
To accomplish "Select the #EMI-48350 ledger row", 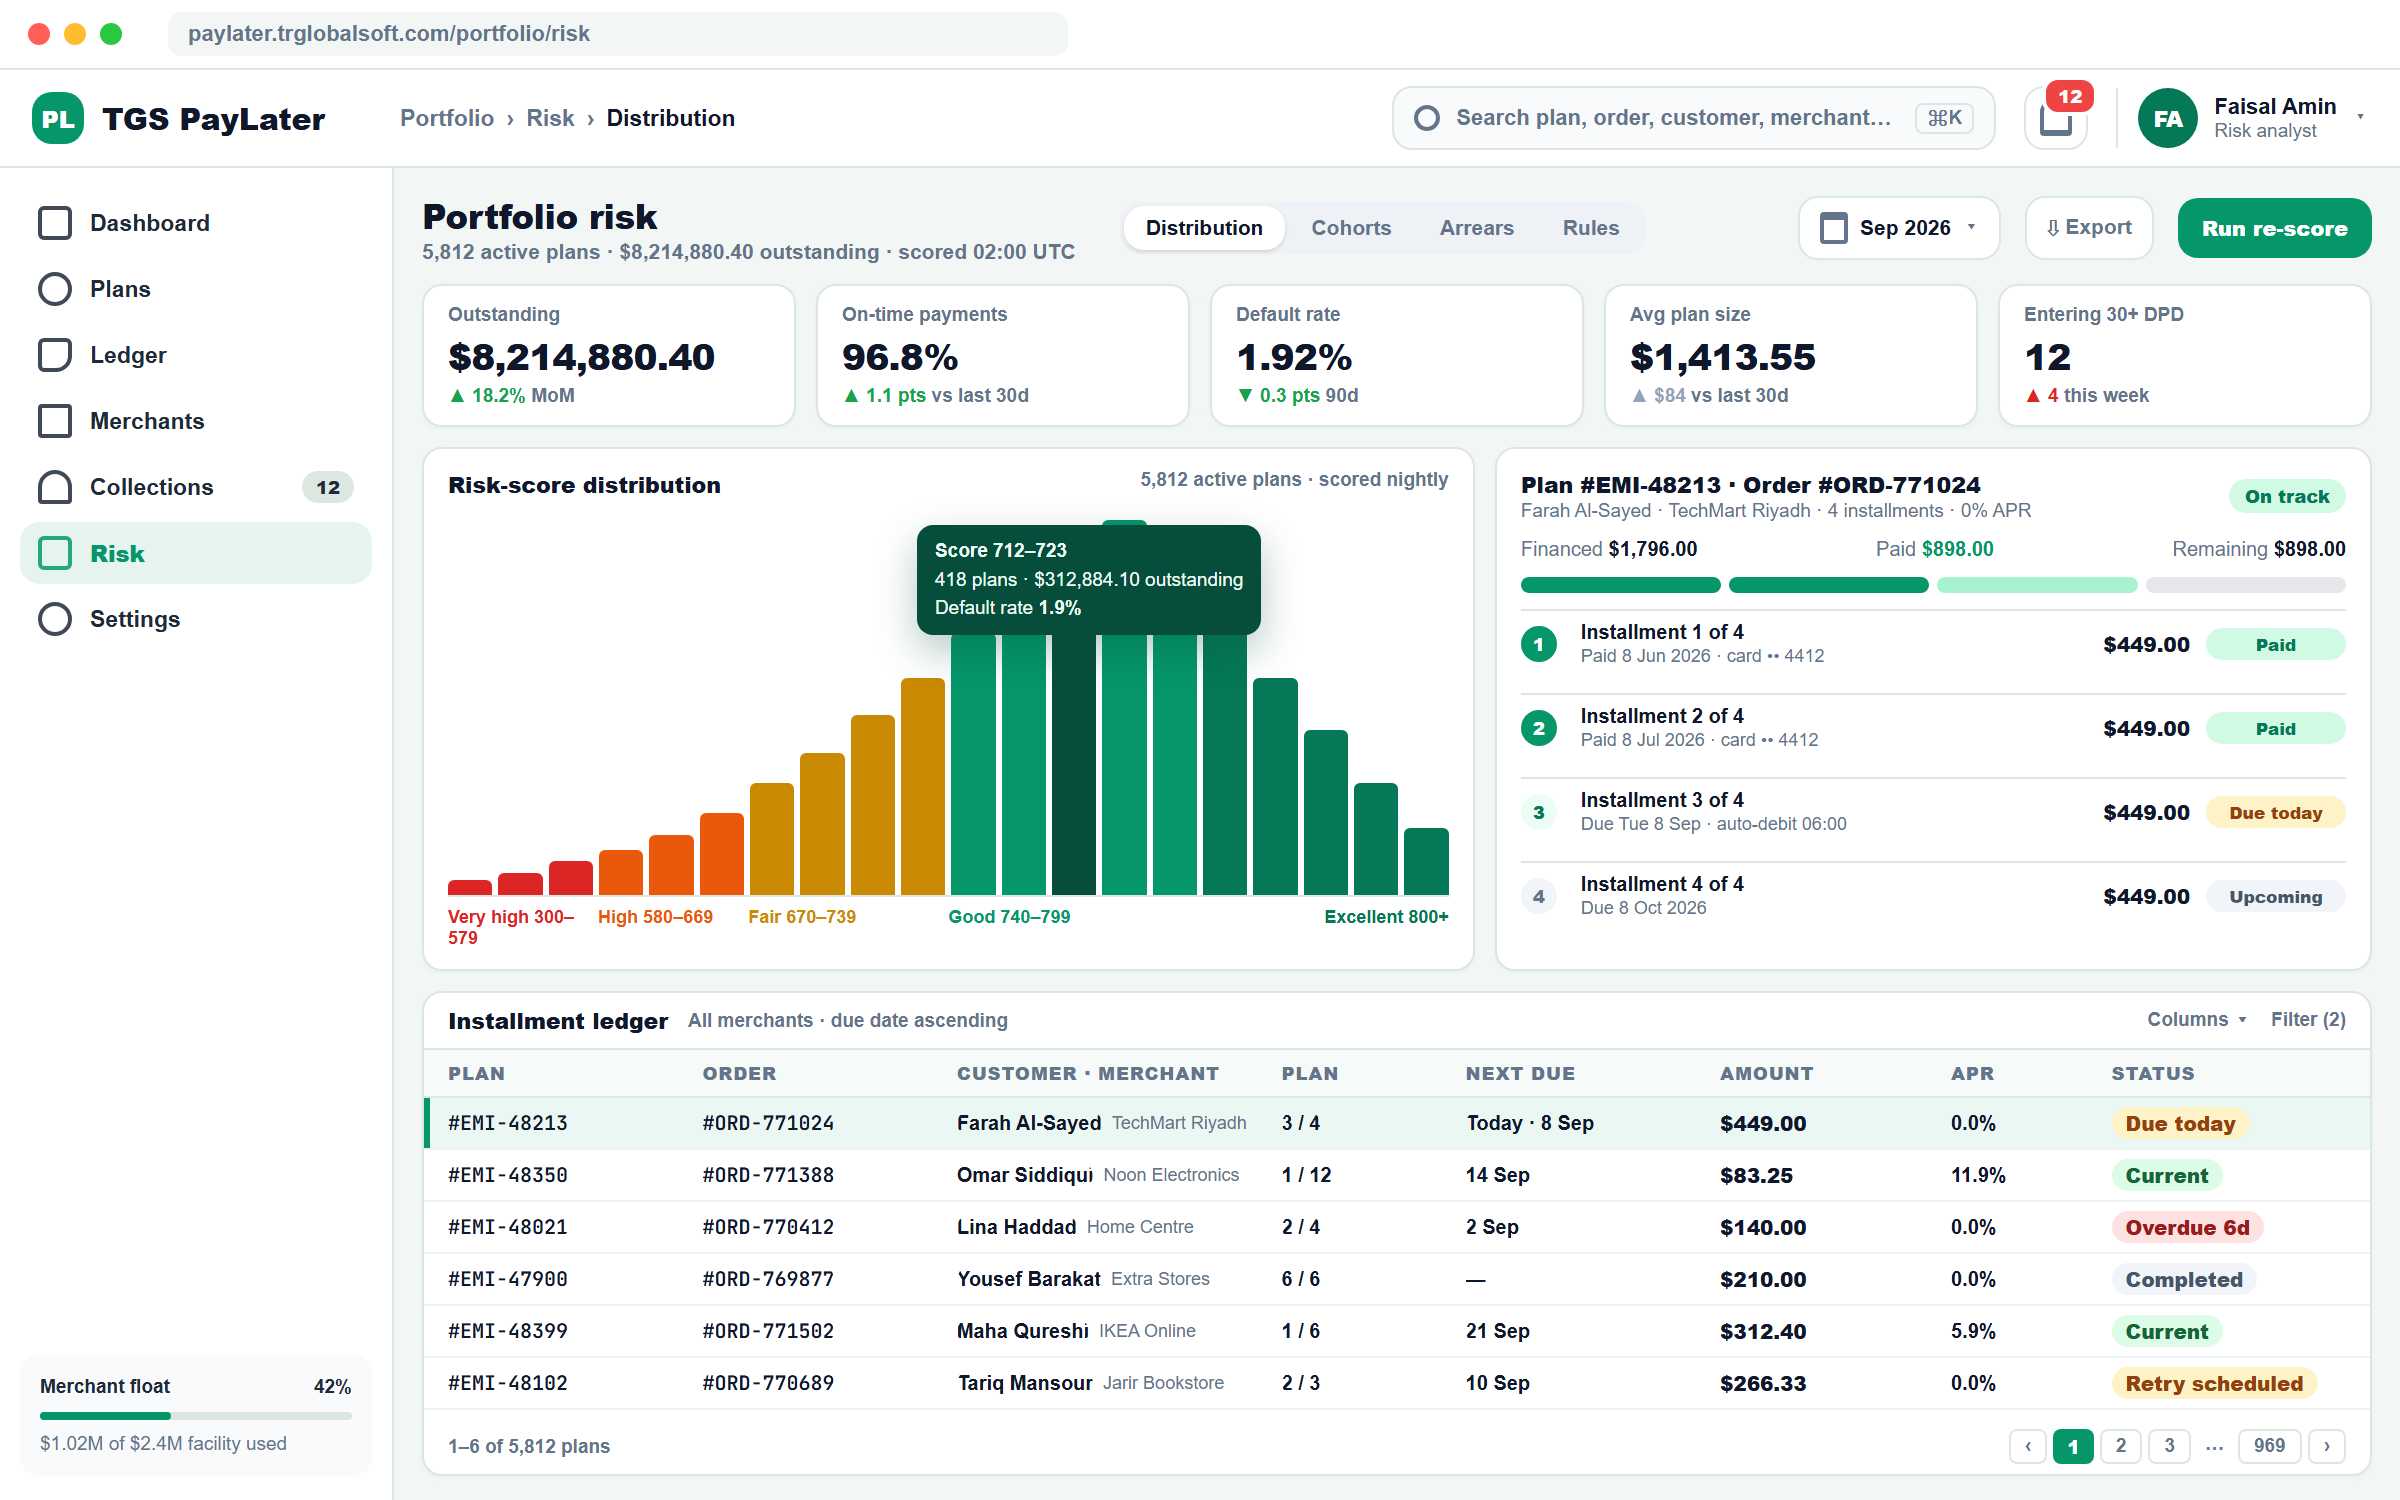I will [1396, 1175].
